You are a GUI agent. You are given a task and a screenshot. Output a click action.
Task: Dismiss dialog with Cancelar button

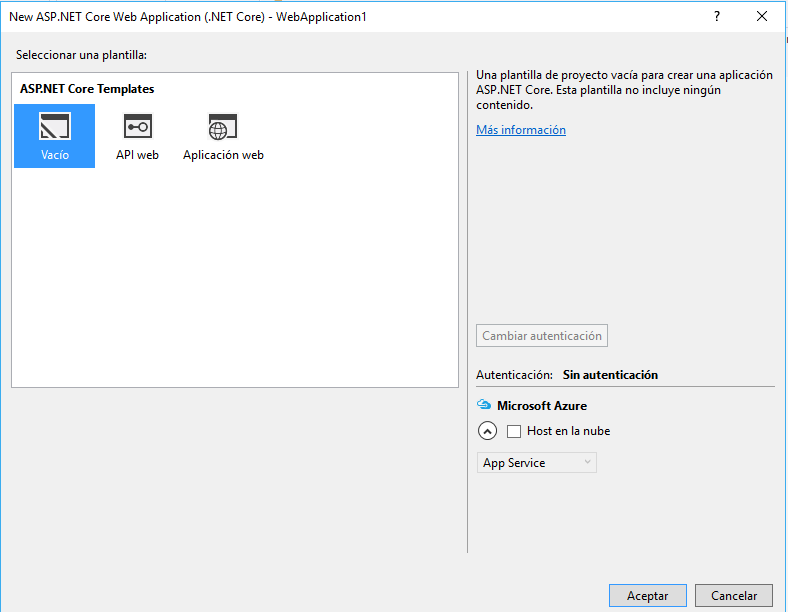734,595
